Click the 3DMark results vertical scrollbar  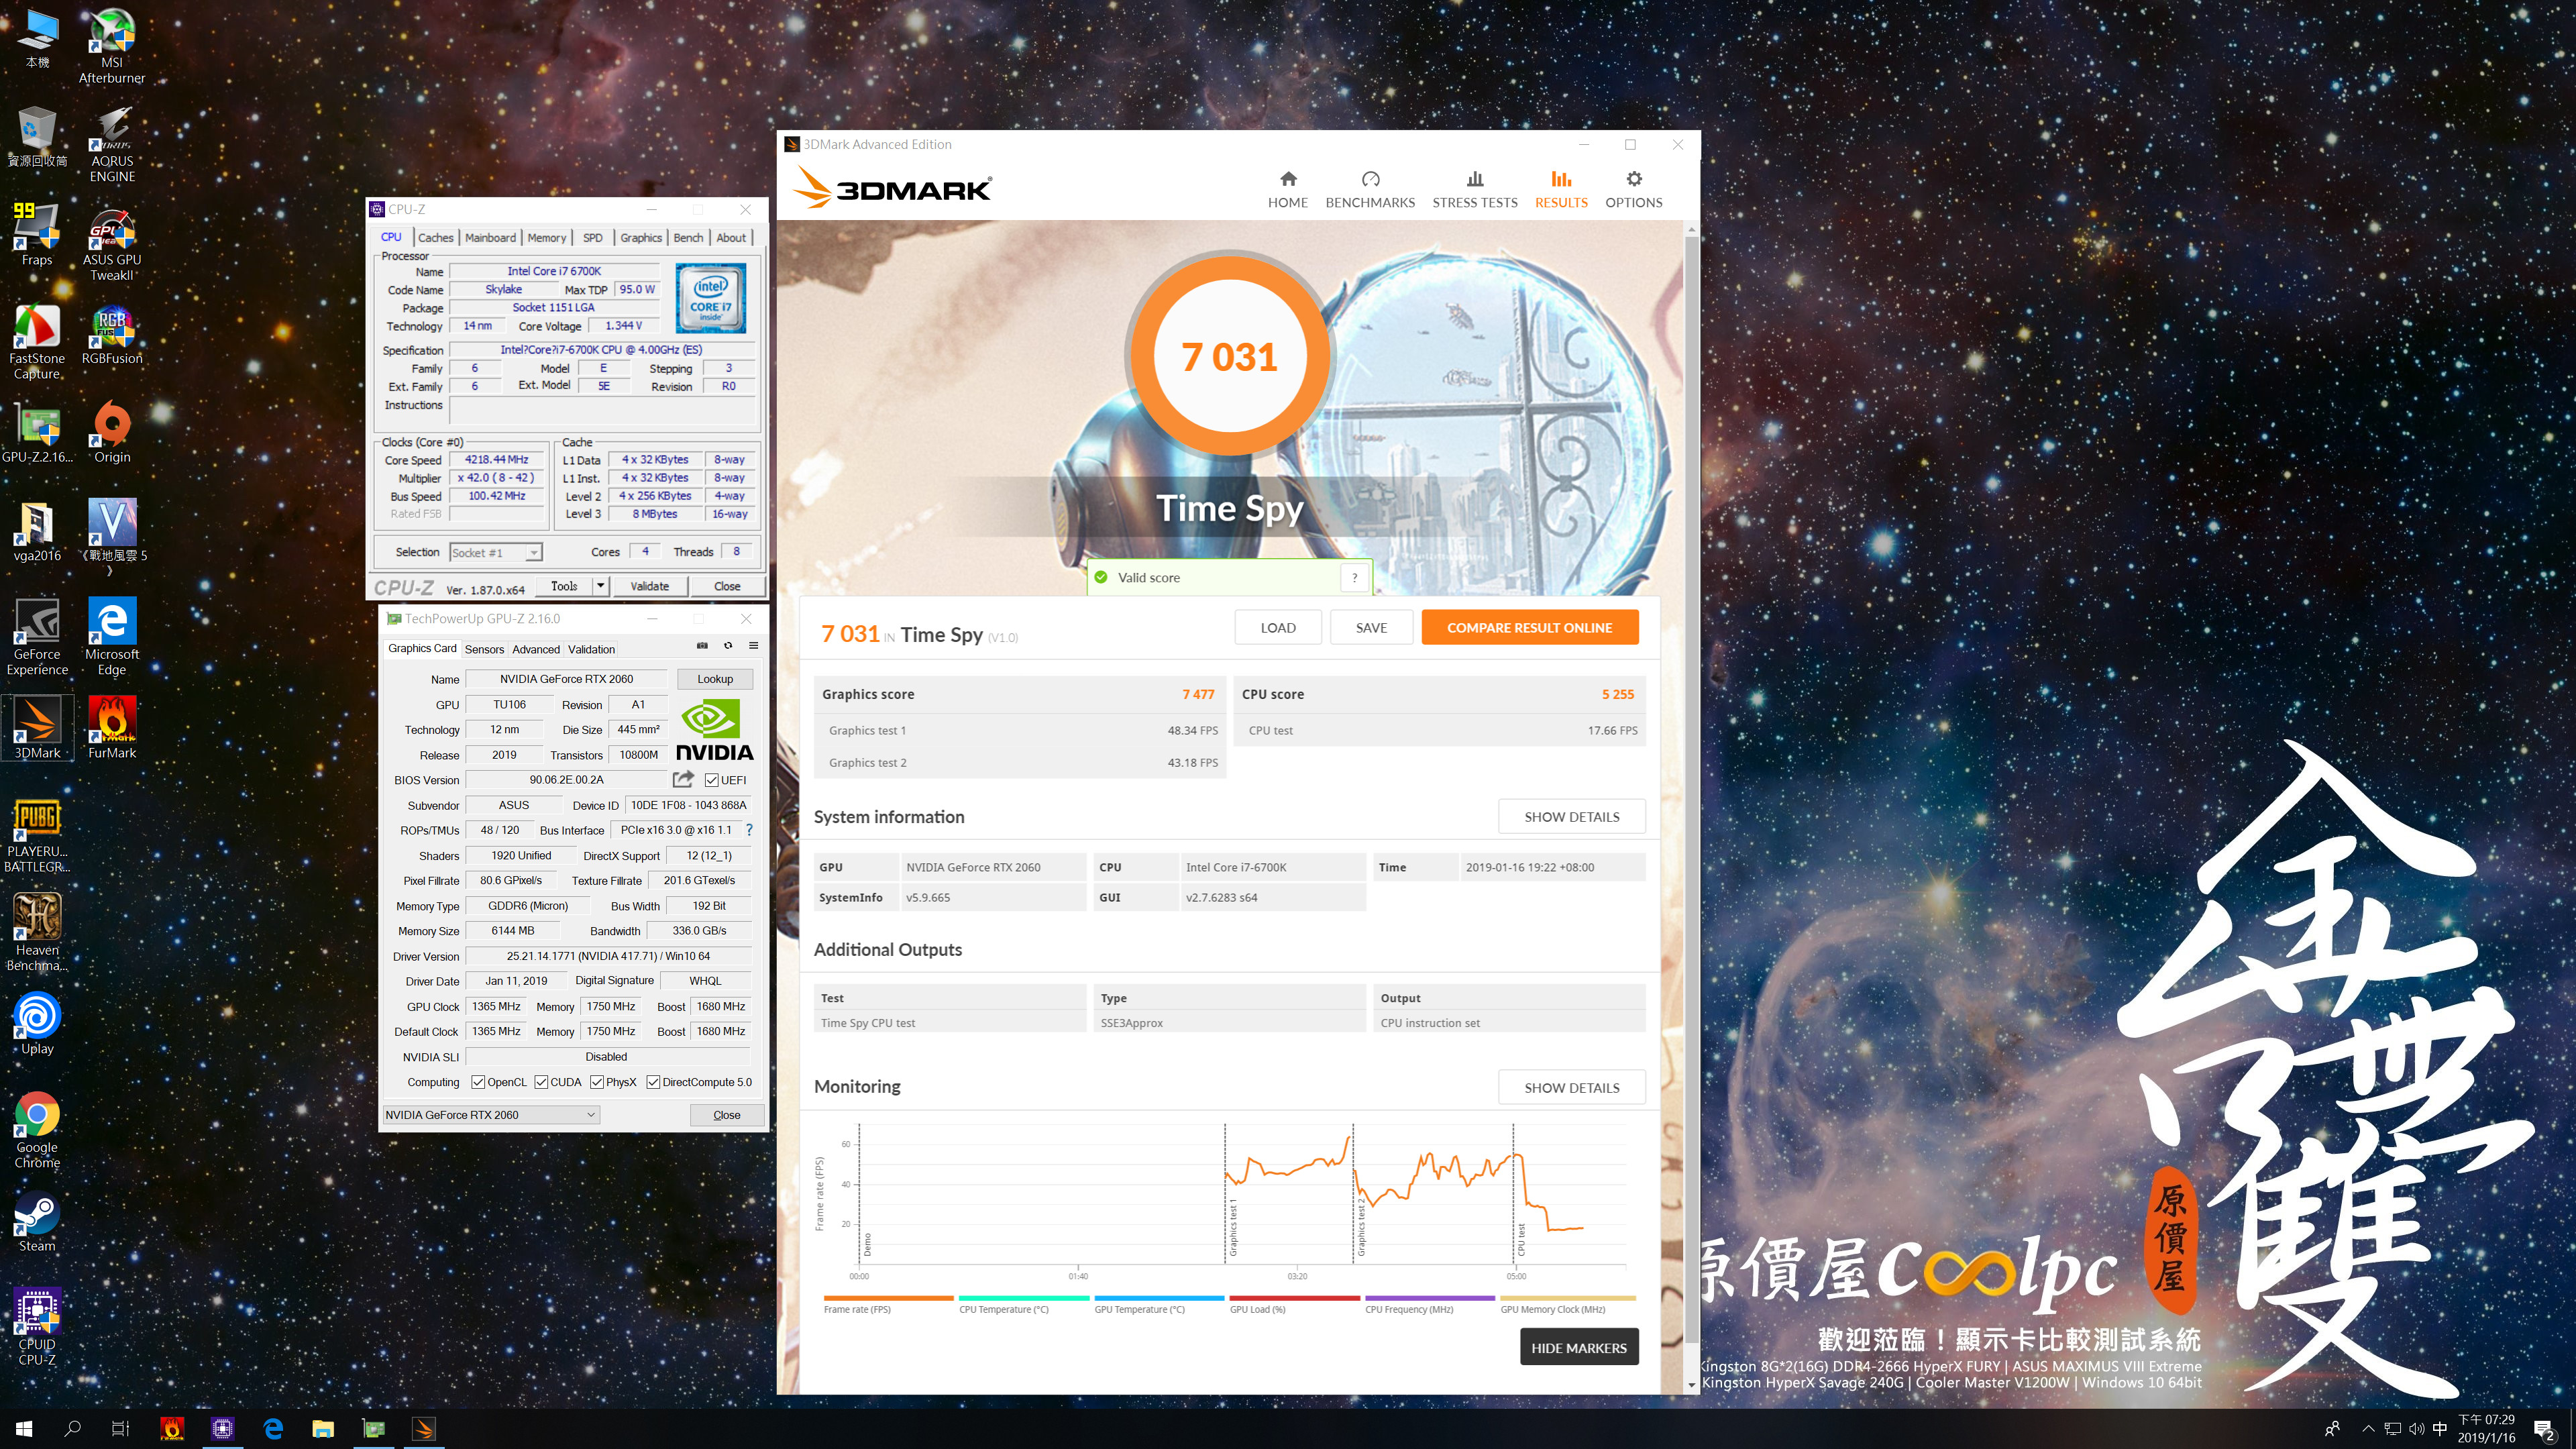click(1691, 790)
